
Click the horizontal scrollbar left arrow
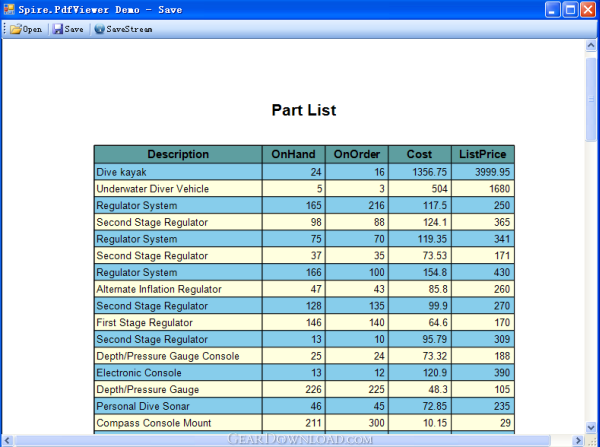click(7, 440)
